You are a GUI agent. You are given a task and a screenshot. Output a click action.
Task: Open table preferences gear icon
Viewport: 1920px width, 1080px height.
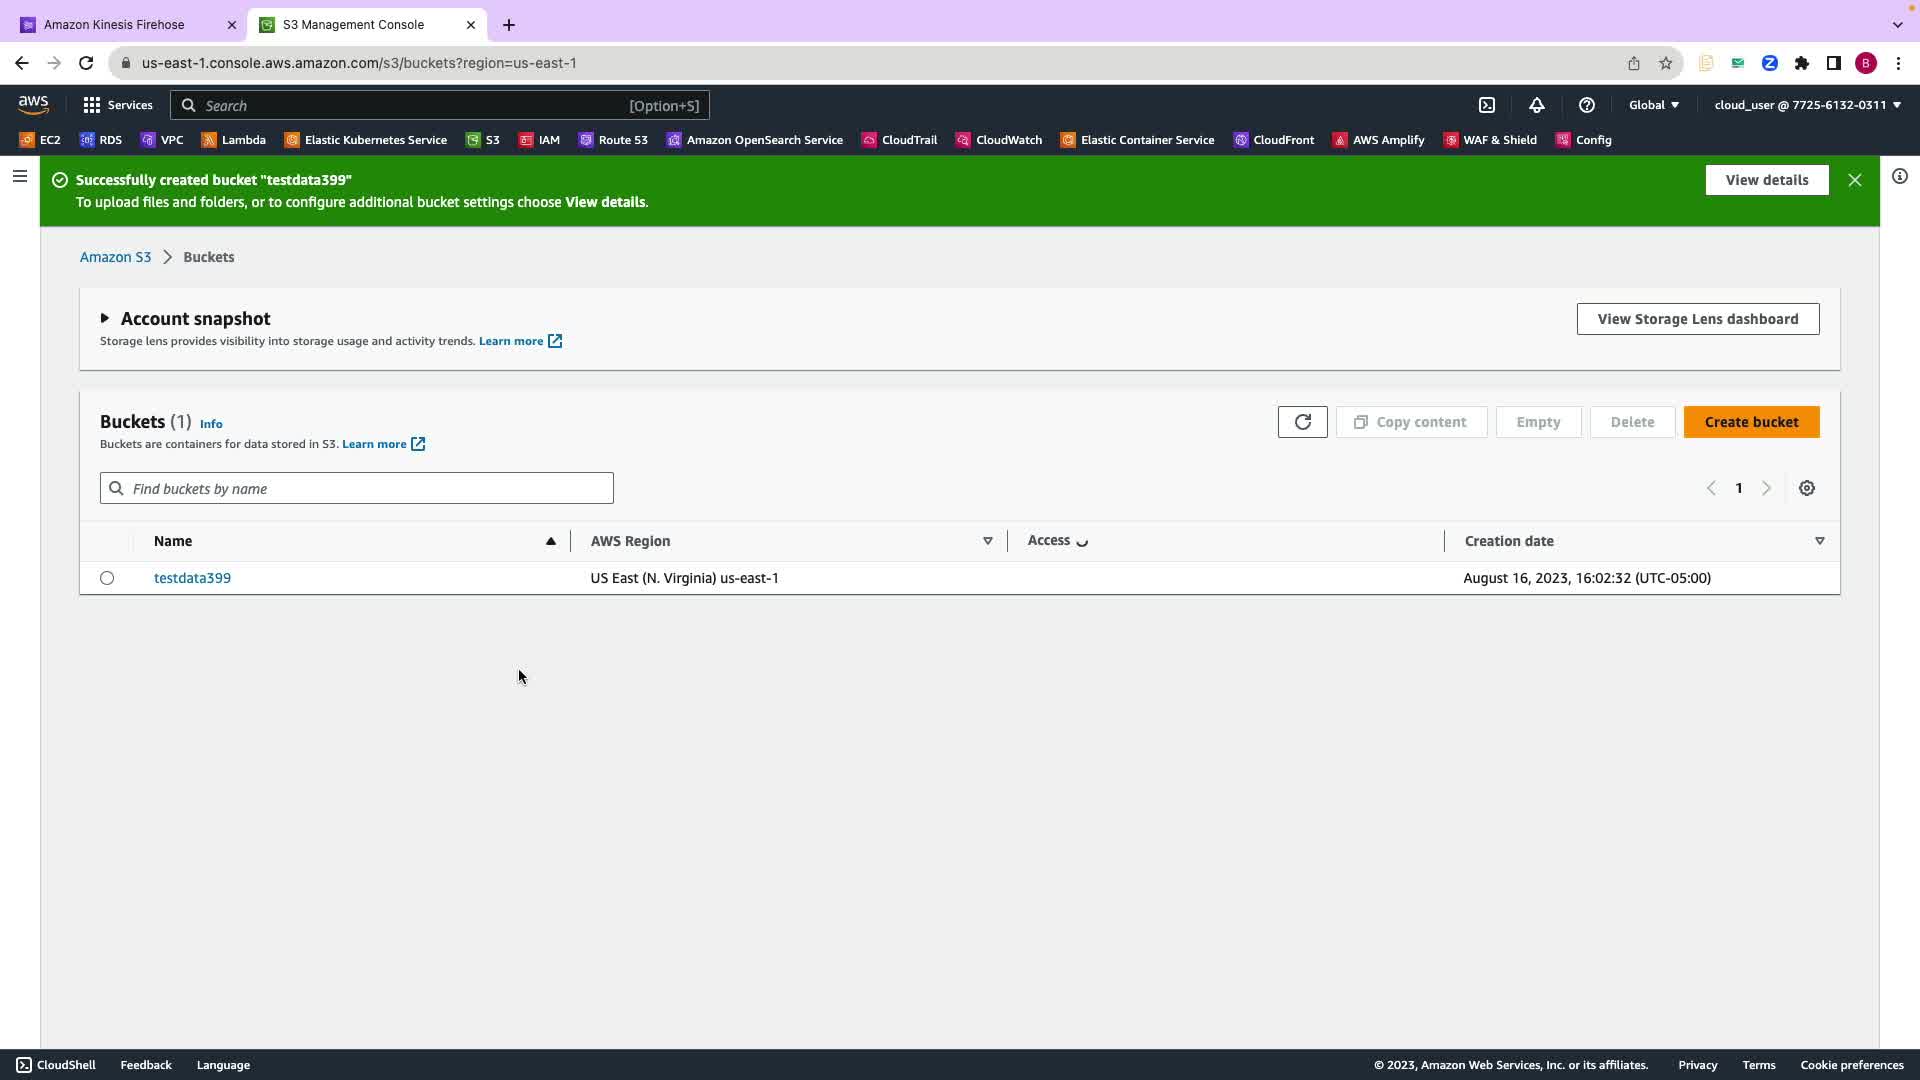[1806, 488]
